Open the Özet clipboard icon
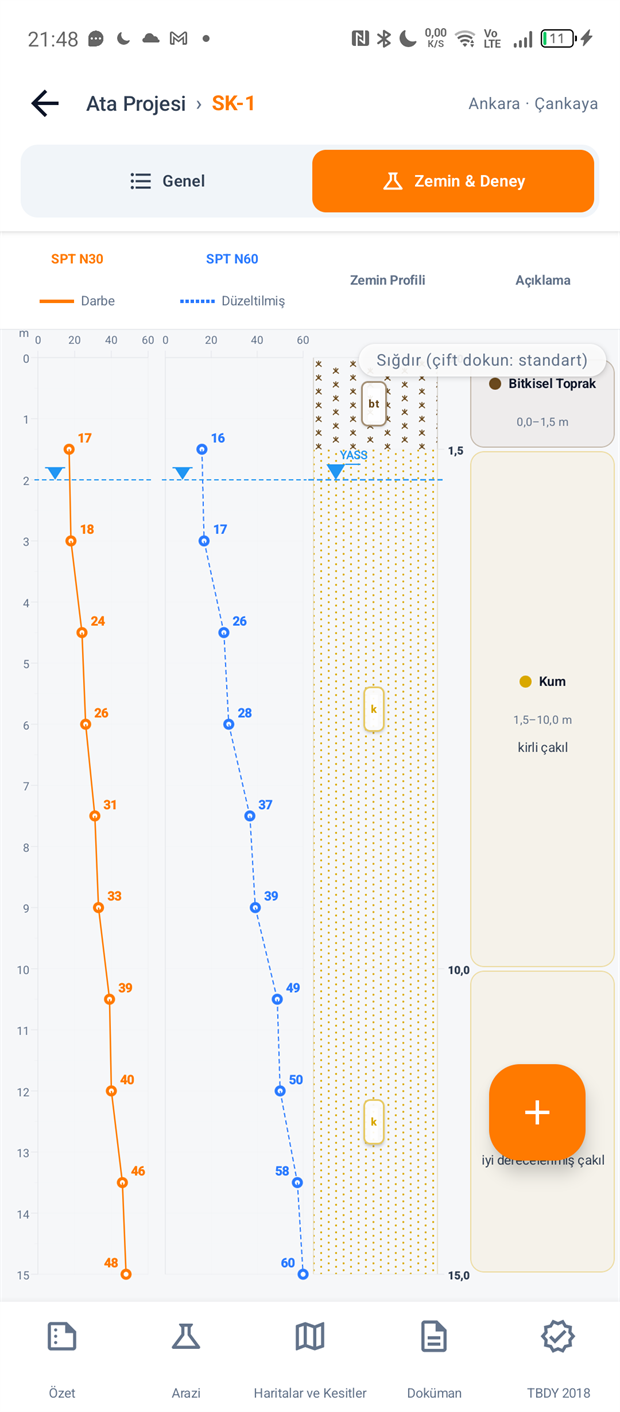 pyautogui.click(x=62, y=1336)
